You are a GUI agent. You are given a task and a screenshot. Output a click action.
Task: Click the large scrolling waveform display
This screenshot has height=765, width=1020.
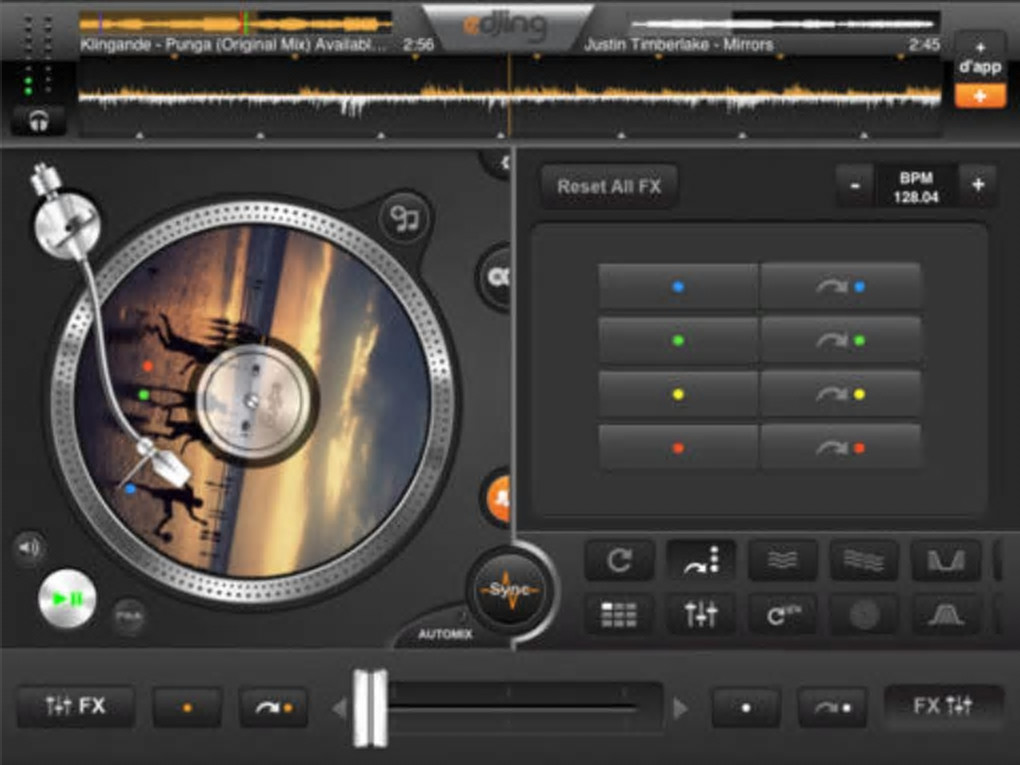pos(510,98)
